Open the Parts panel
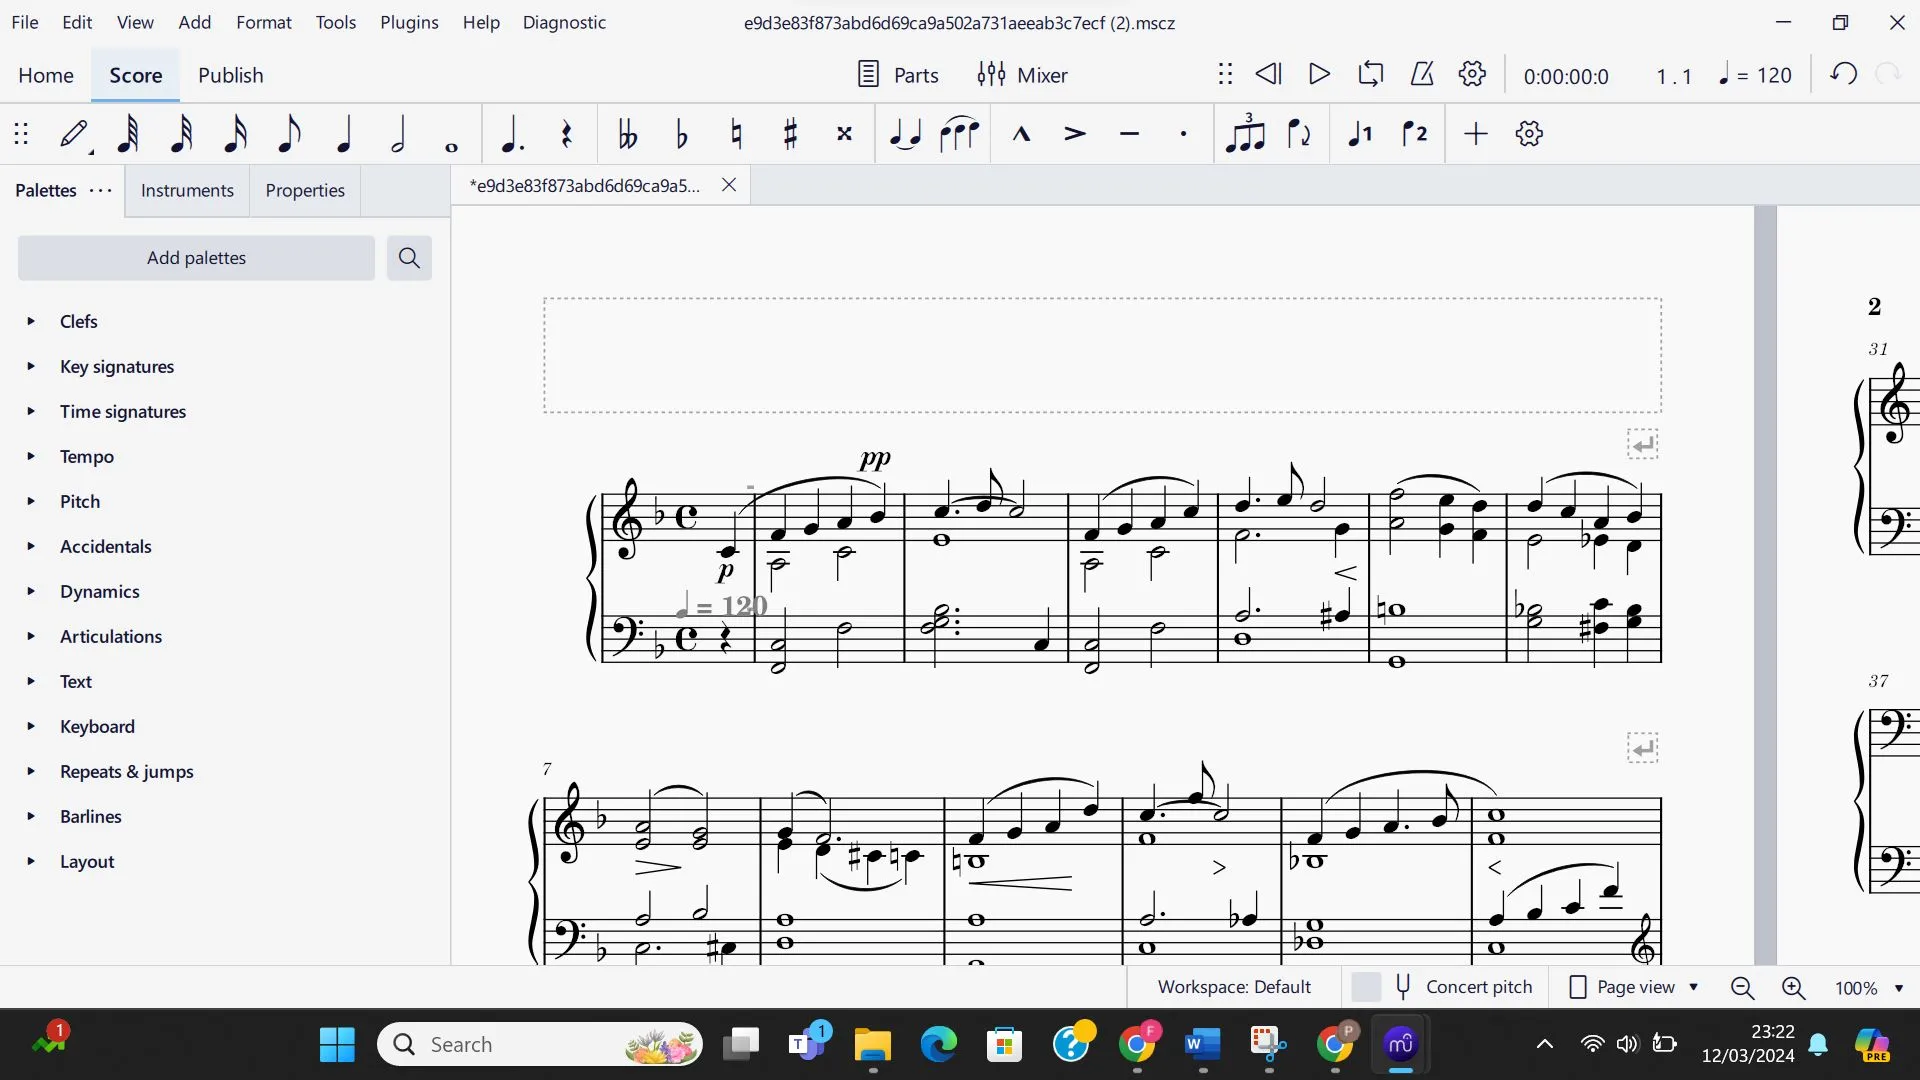Screen dimensions: 1920x1080 [x=897, y=74]
